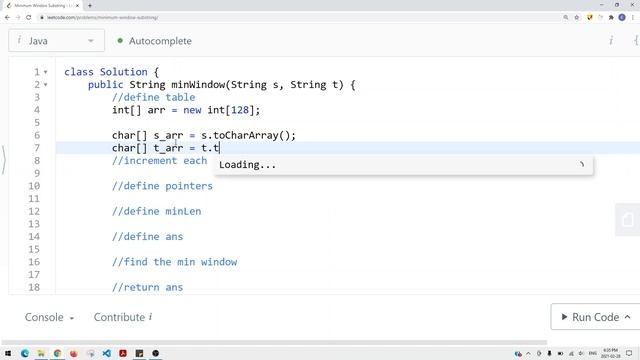Show hidden system tray icons
This screenshot has width=640, height=360.
pyautogui.click(x=529, y=353)
